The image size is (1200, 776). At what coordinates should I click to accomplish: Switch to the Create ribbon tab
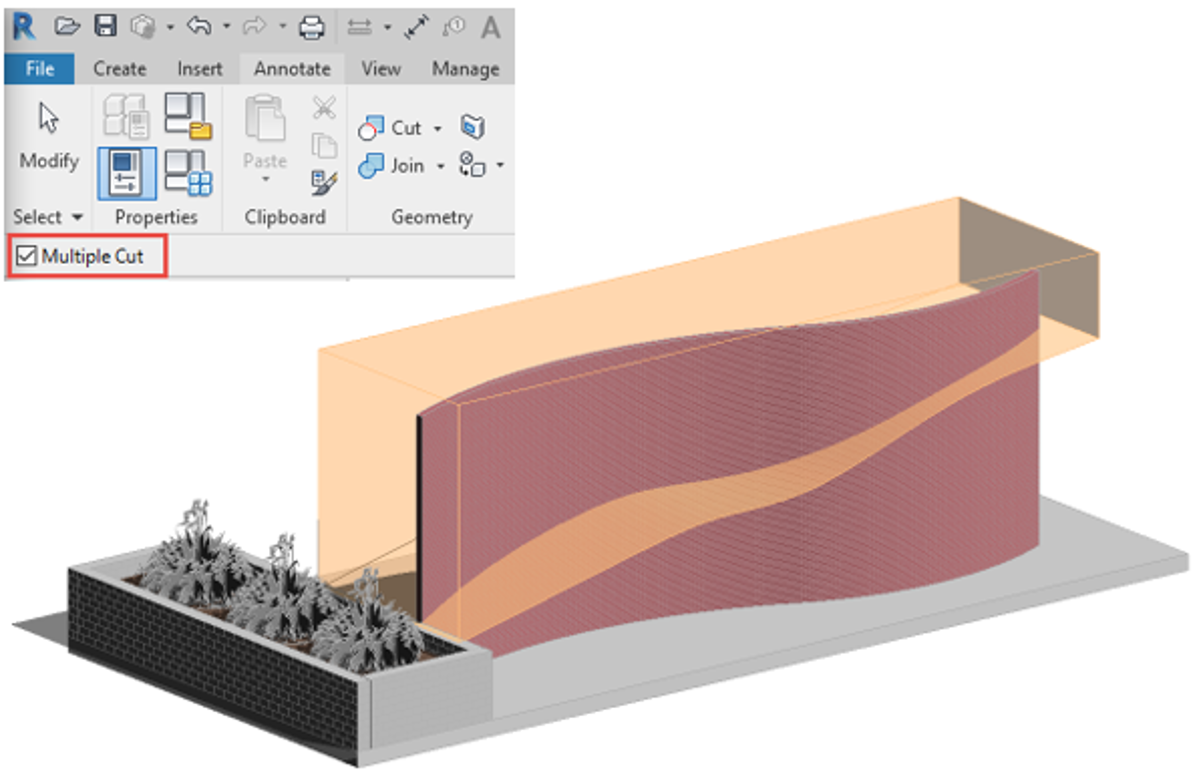[119, 68]
